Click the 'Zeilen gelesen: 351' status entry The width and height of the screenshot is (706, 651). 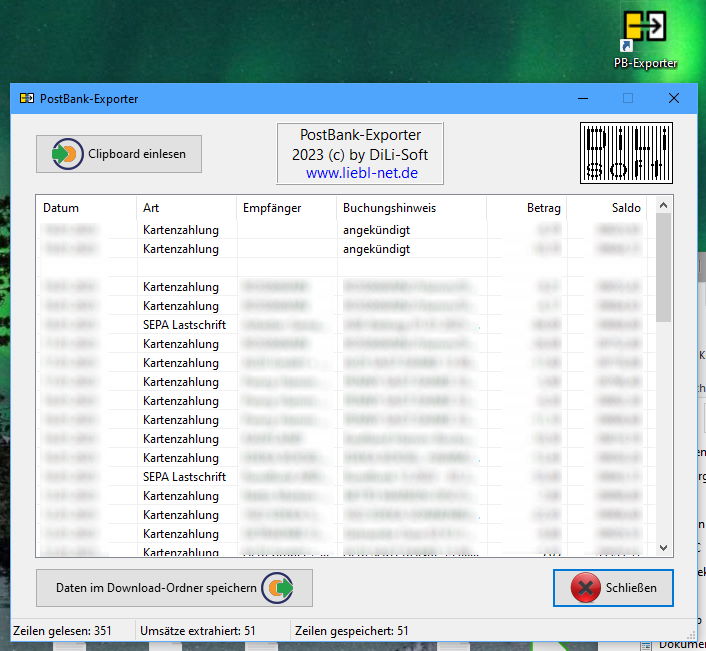pyautogui.click(x=62, y=631)
